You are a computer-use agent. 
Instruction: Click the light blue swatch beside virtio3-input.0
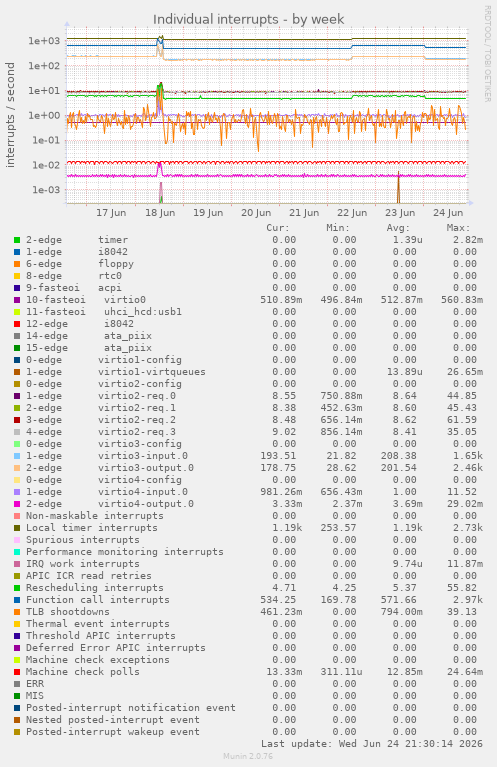pyautogui.click(x=17, y=456)
